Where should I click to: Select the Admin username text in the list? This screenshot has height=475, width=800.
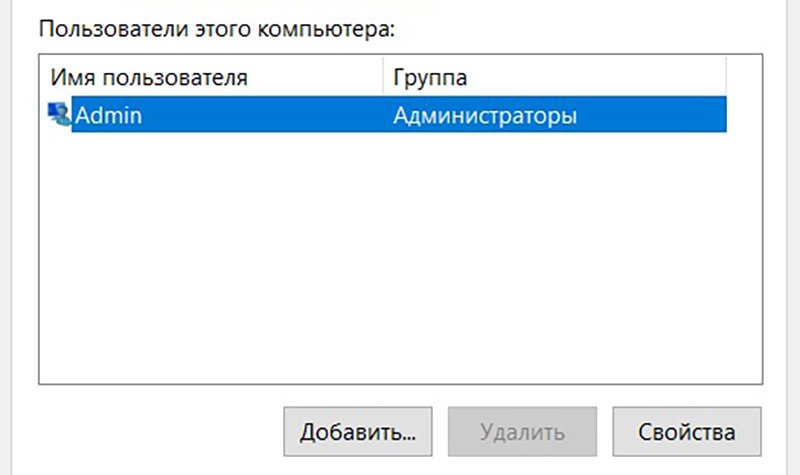(x=109, y=116)
